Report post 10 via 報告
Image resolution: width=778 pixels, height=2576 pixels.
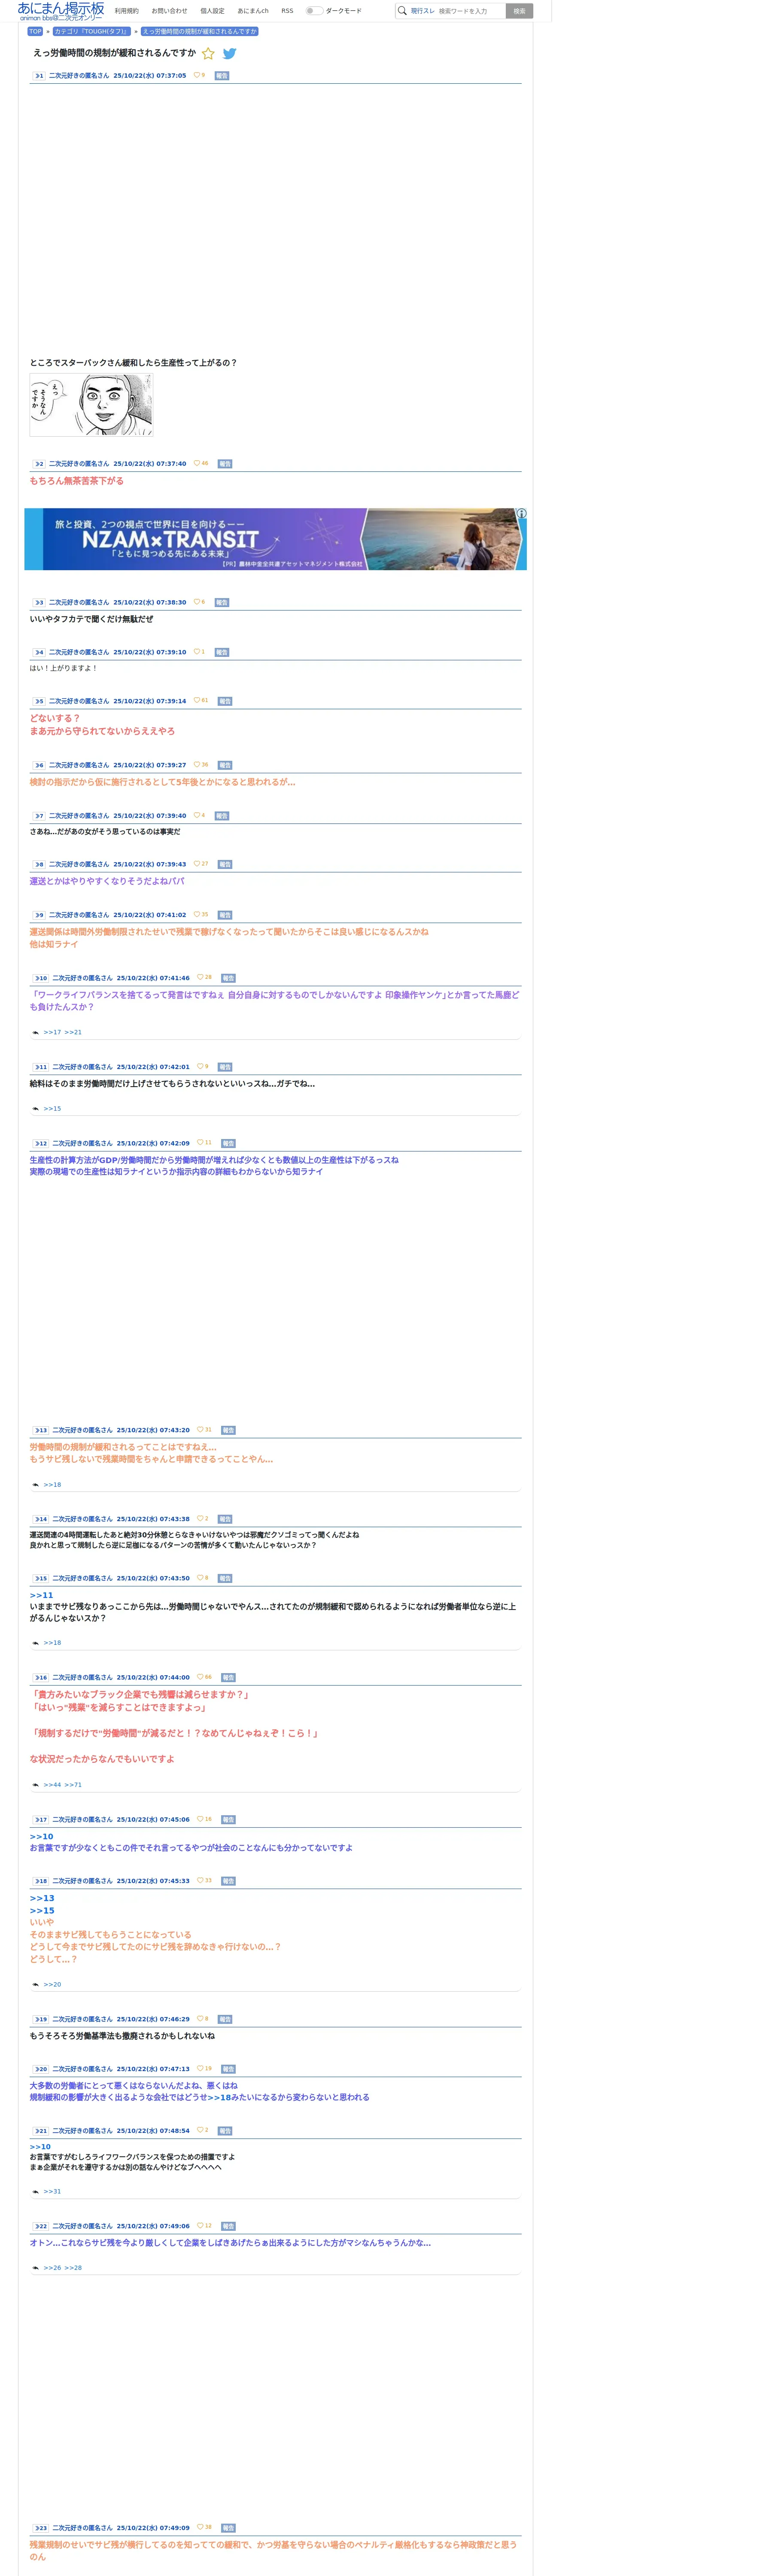228,978
